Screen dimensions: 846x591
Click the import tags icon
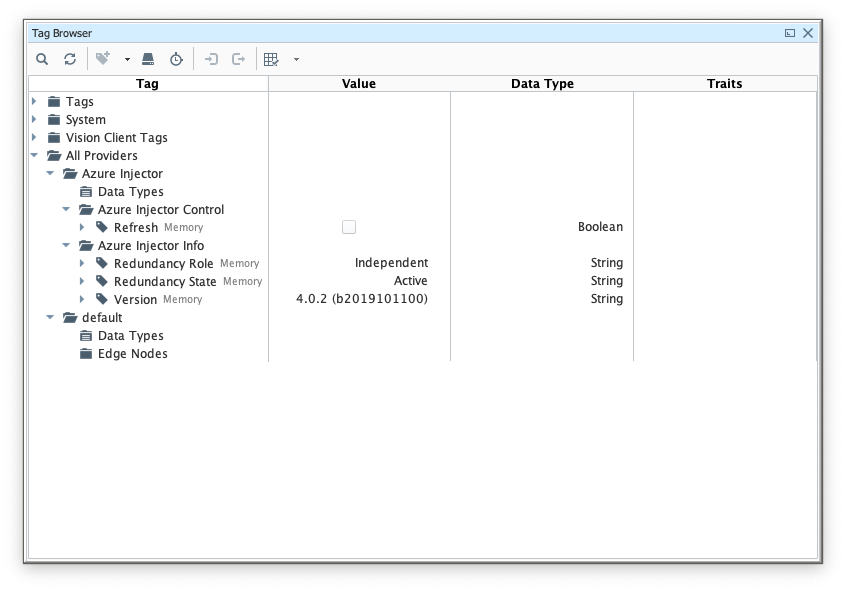pos(211,59)
